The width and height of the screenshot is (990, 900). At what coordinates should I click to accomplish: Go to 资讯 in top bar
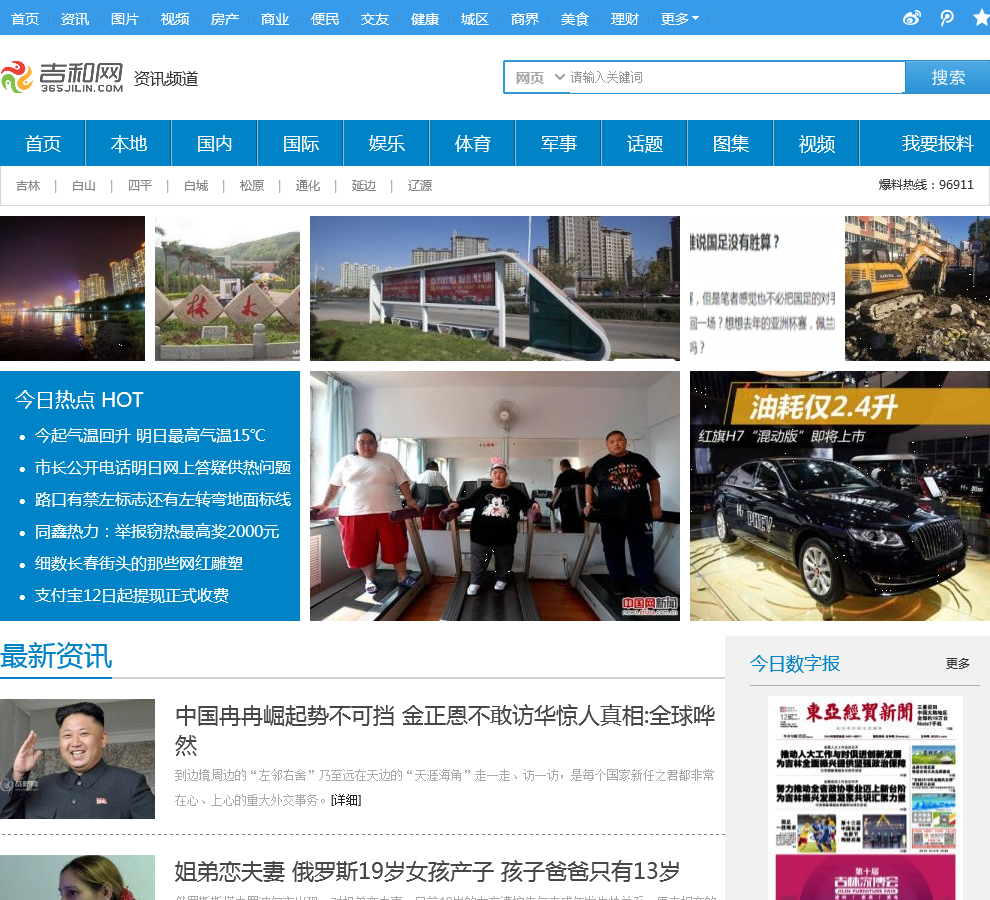tap(75, 19)
